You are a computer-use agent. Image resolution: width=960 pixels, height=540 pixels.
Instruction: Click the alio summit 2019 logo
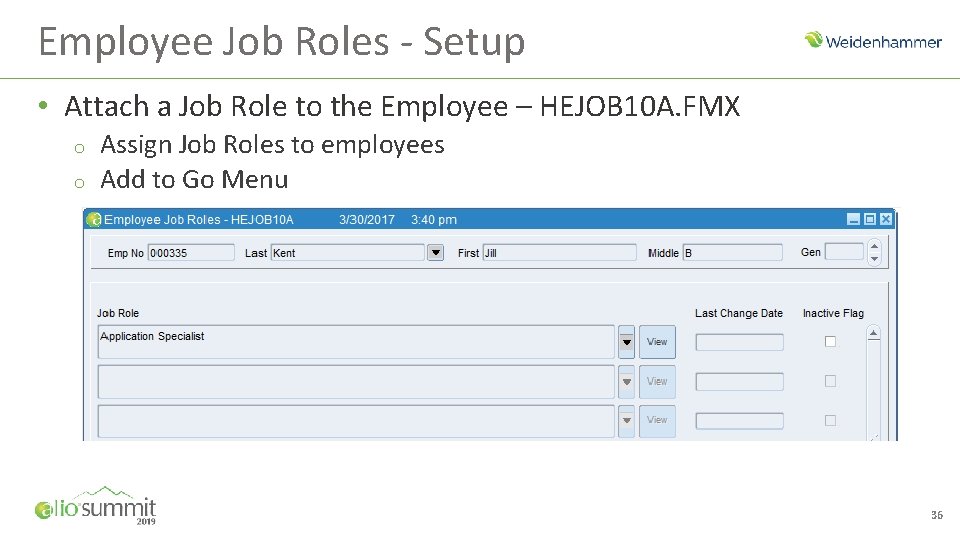coord(96,505)
